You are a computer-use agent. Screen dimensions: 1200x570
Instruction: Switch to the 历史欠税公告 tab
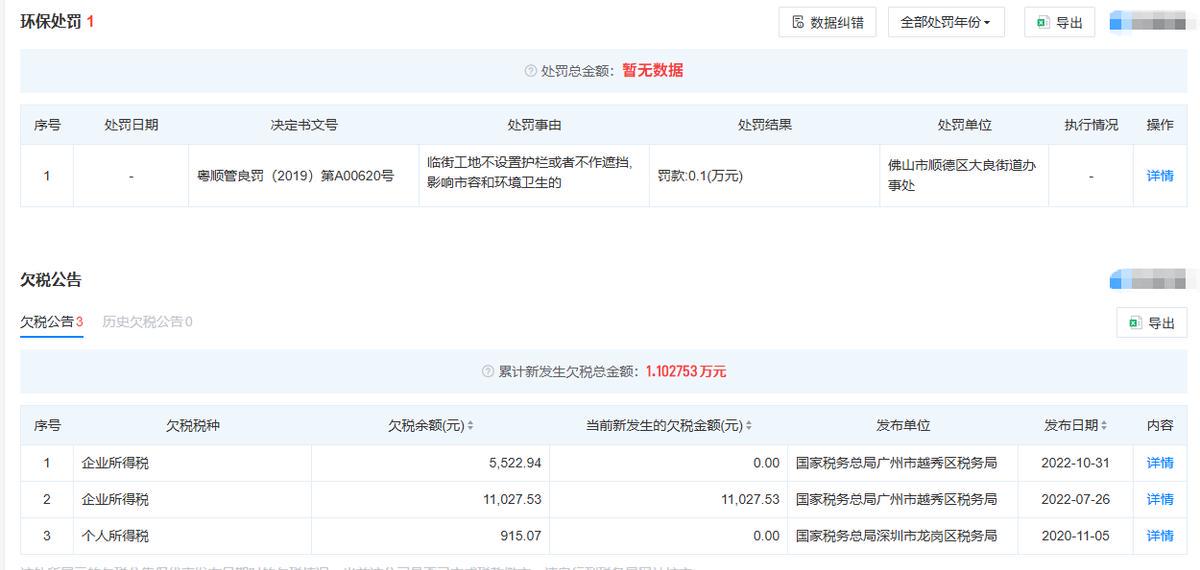[147, 322]
